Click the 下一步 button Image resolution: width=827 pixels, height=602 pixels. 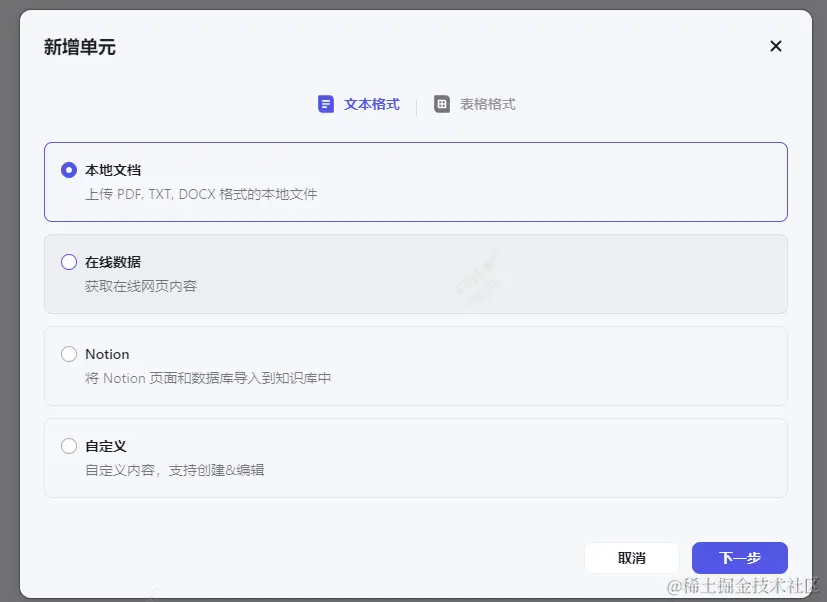(x=739, y=557)
